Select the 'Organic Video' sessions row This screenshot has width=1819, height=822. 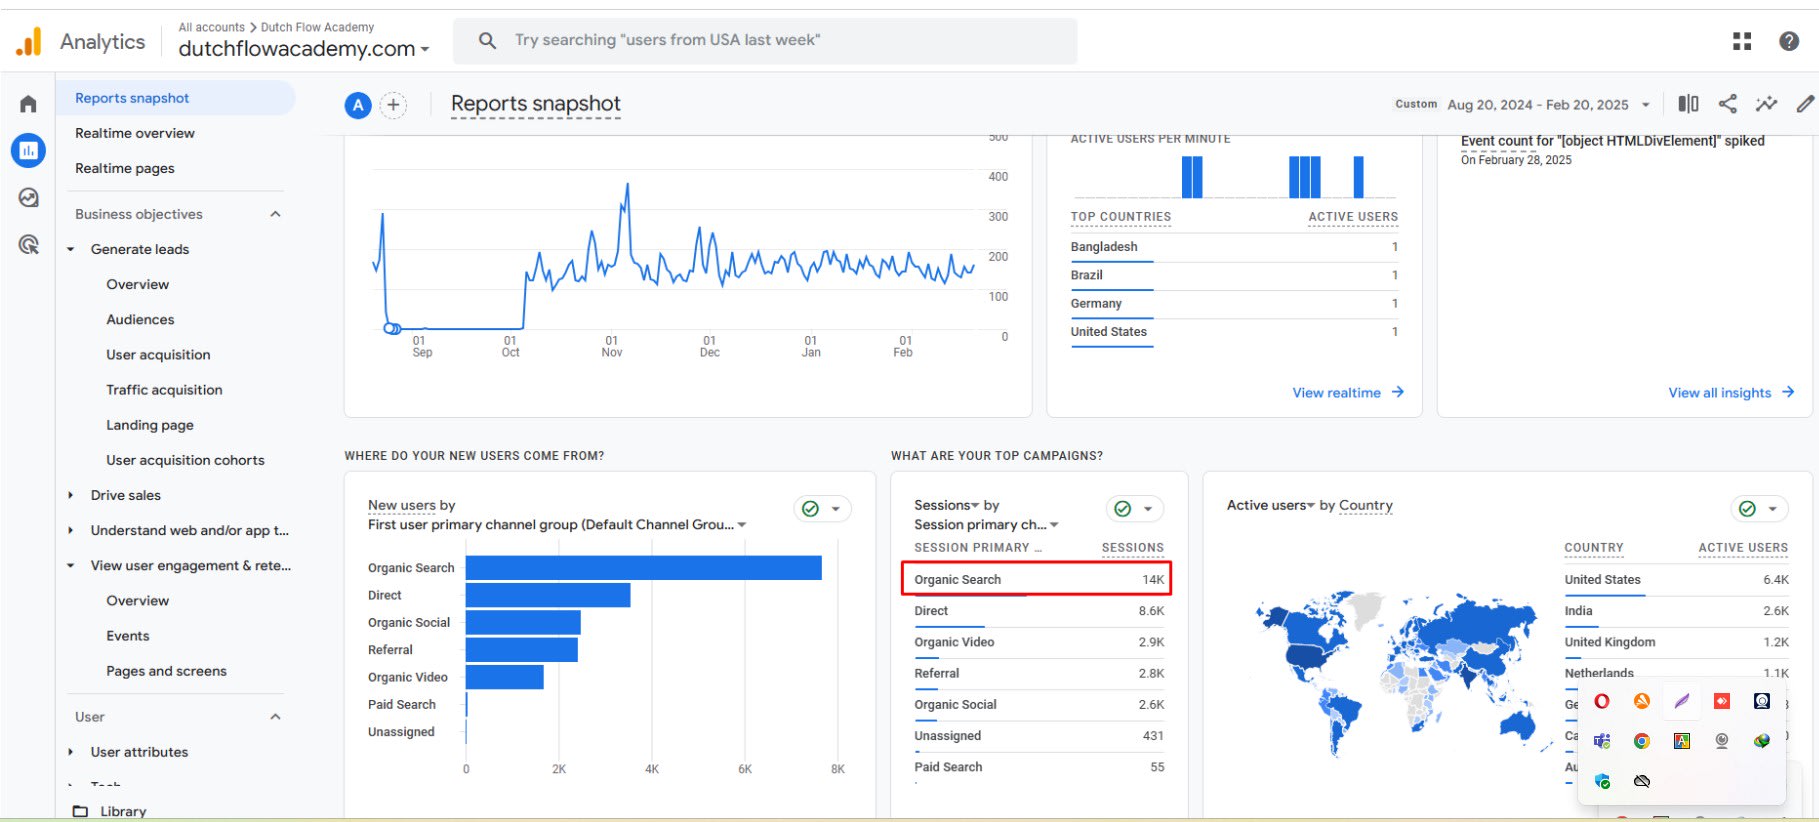coord(1039,642)
